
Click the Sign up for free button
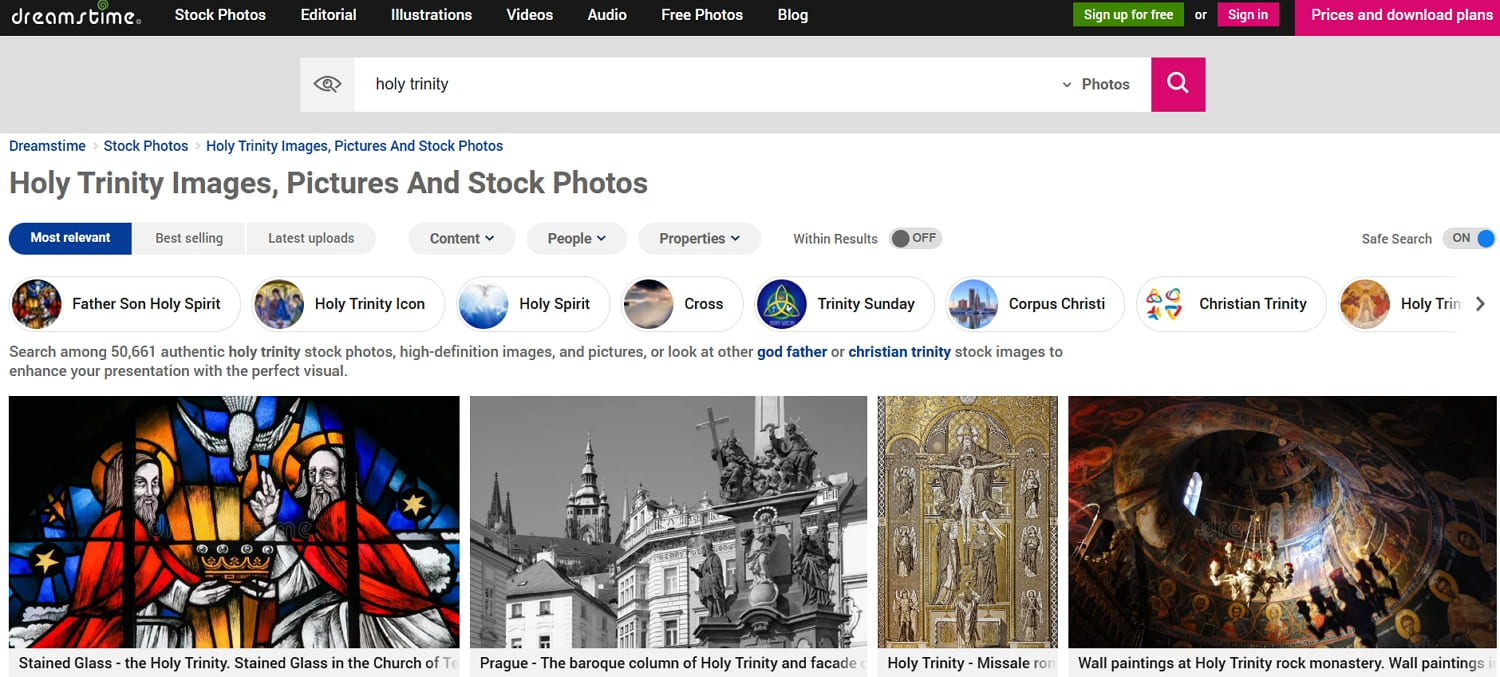[x=1128, y=15]
